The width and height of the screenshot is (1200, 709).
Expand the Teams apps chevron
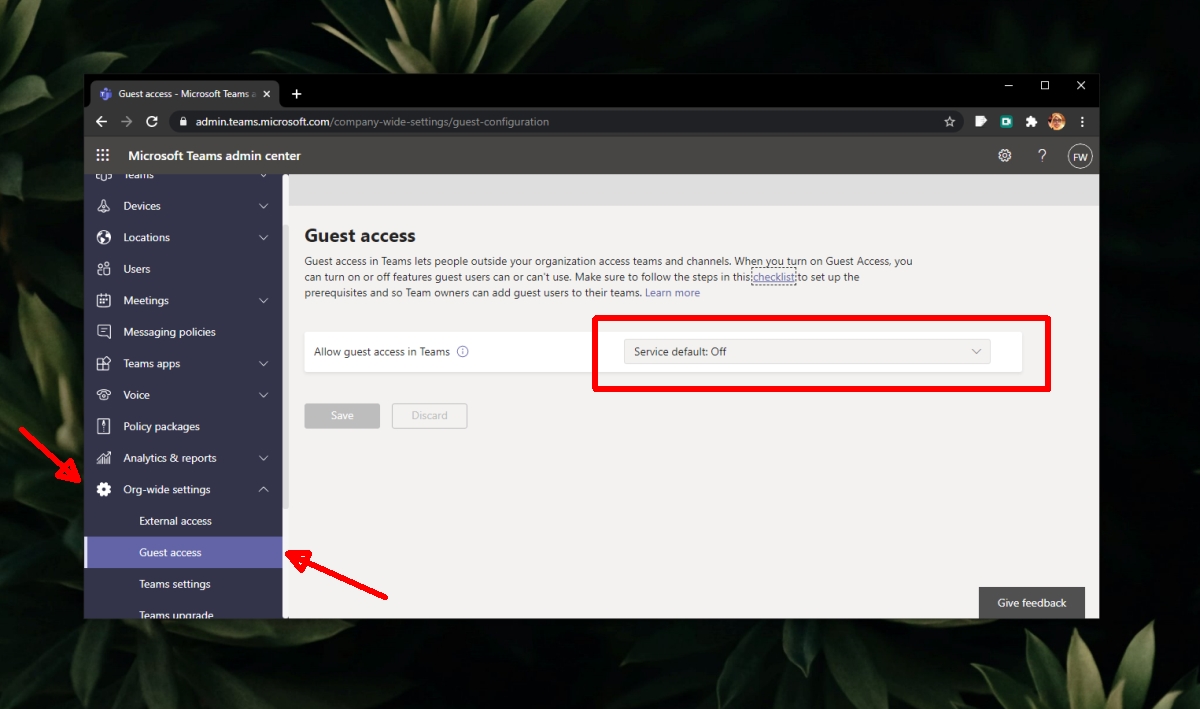[x=264, y=364]
